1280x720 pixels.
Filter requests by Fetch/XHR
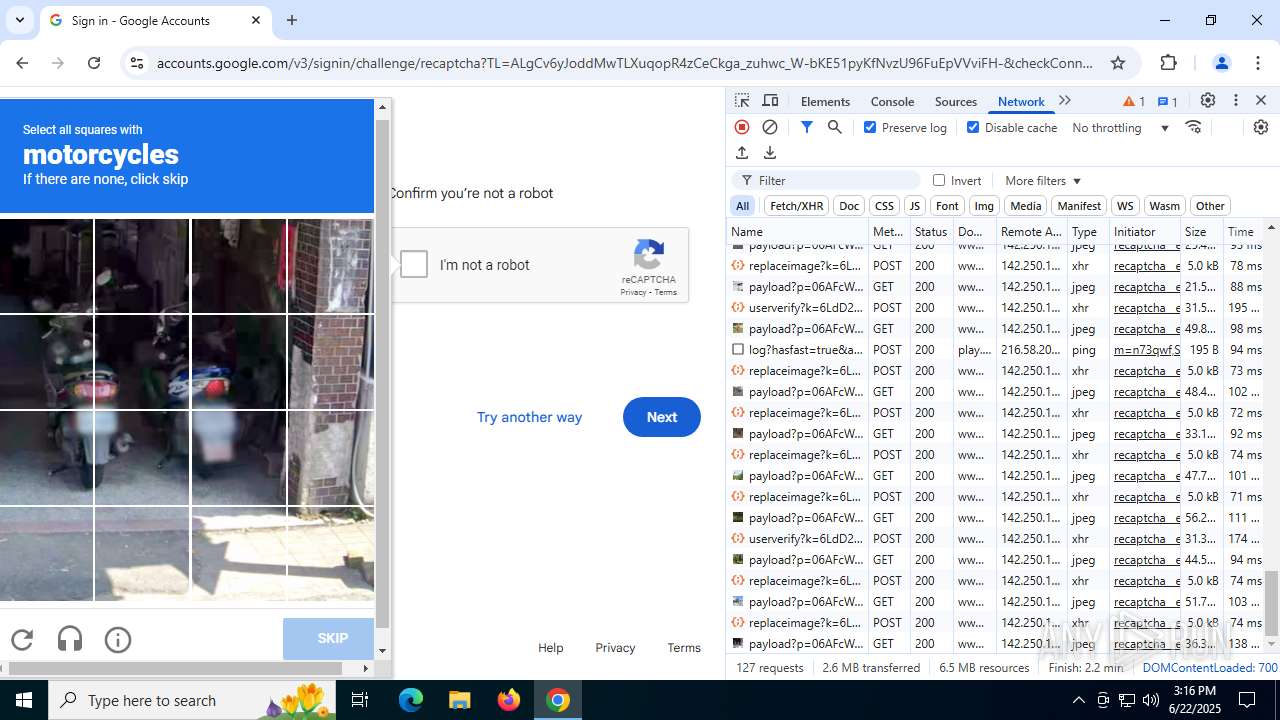tap(797, 206)
